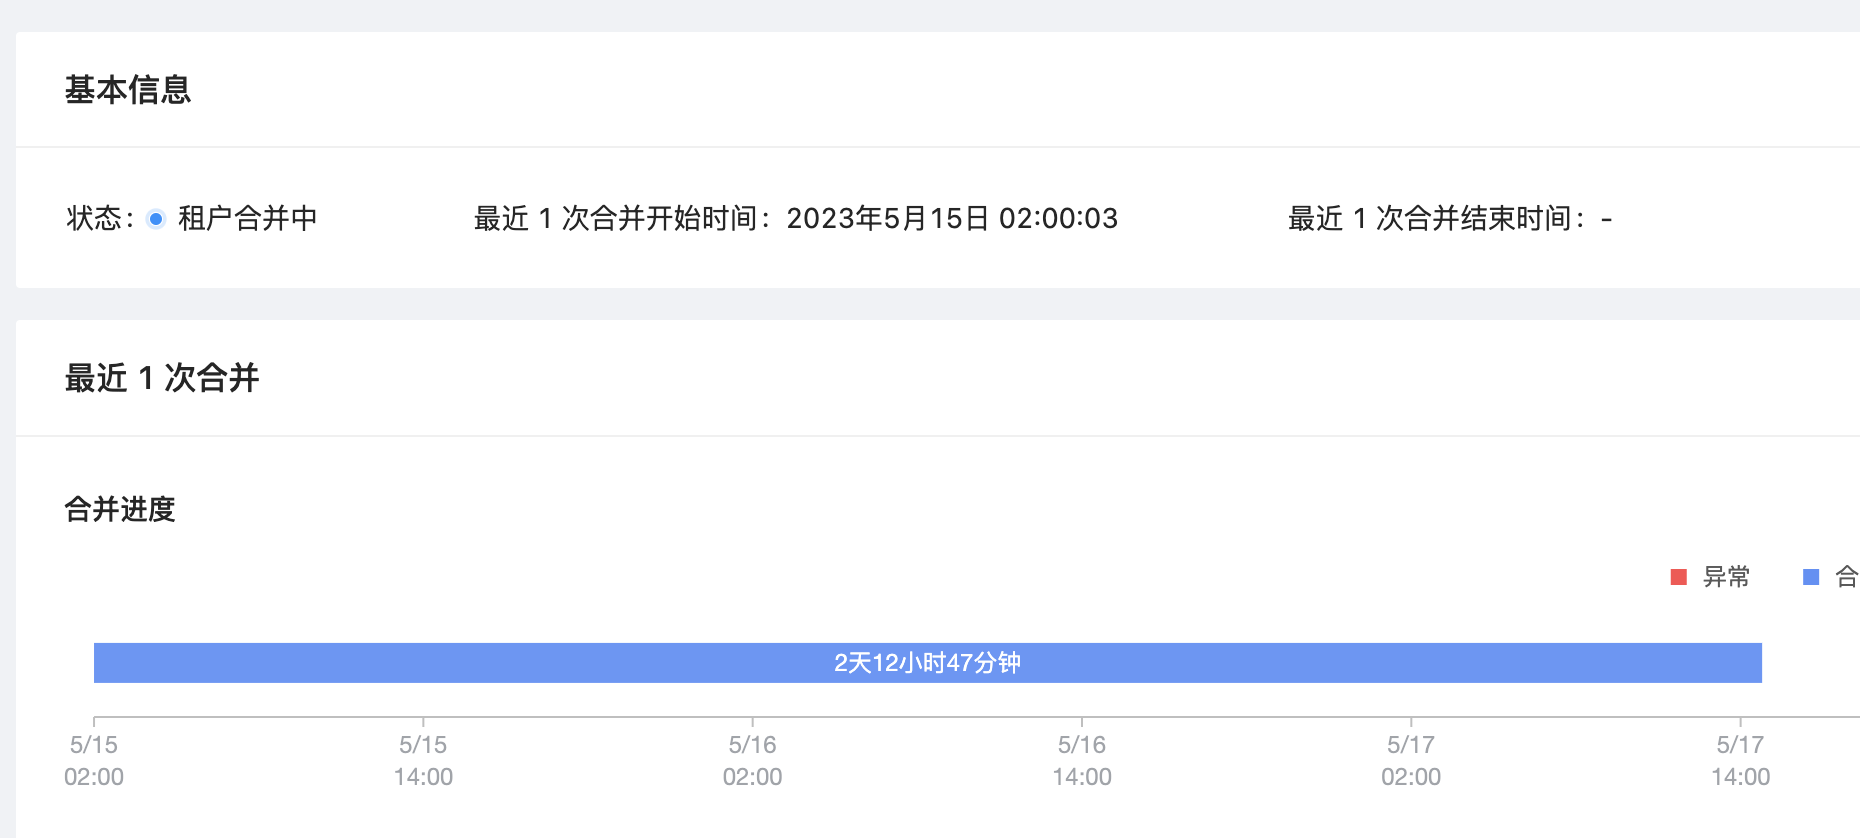Click the 2天12小时47分钟 duration label
Screen dimensions: 1860x838
coord(928,663)
